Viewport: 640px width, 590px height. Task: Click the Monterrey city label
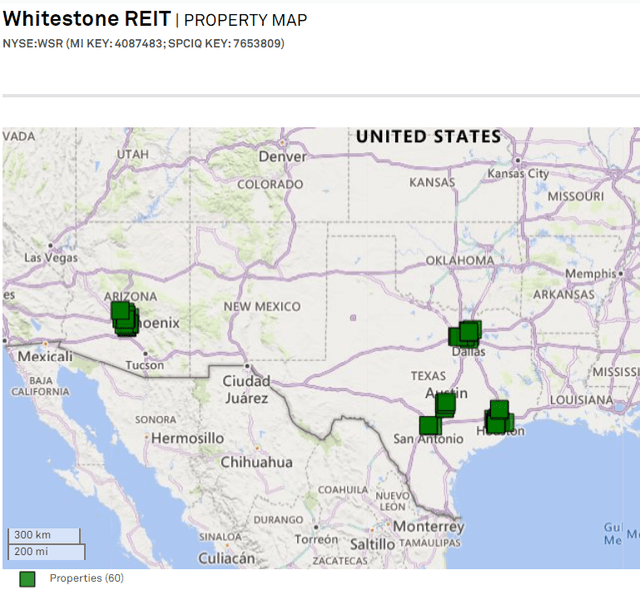pyautogui.click(x=429, y=526)
